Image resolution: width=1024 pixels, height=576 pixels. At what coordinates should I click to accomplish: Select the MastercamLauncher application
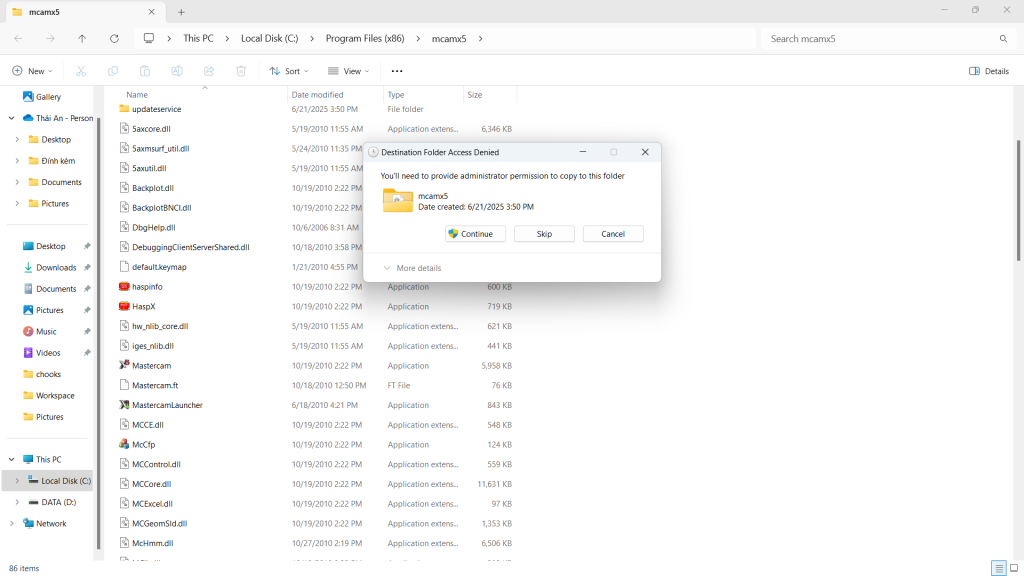(x=161, y=405)
